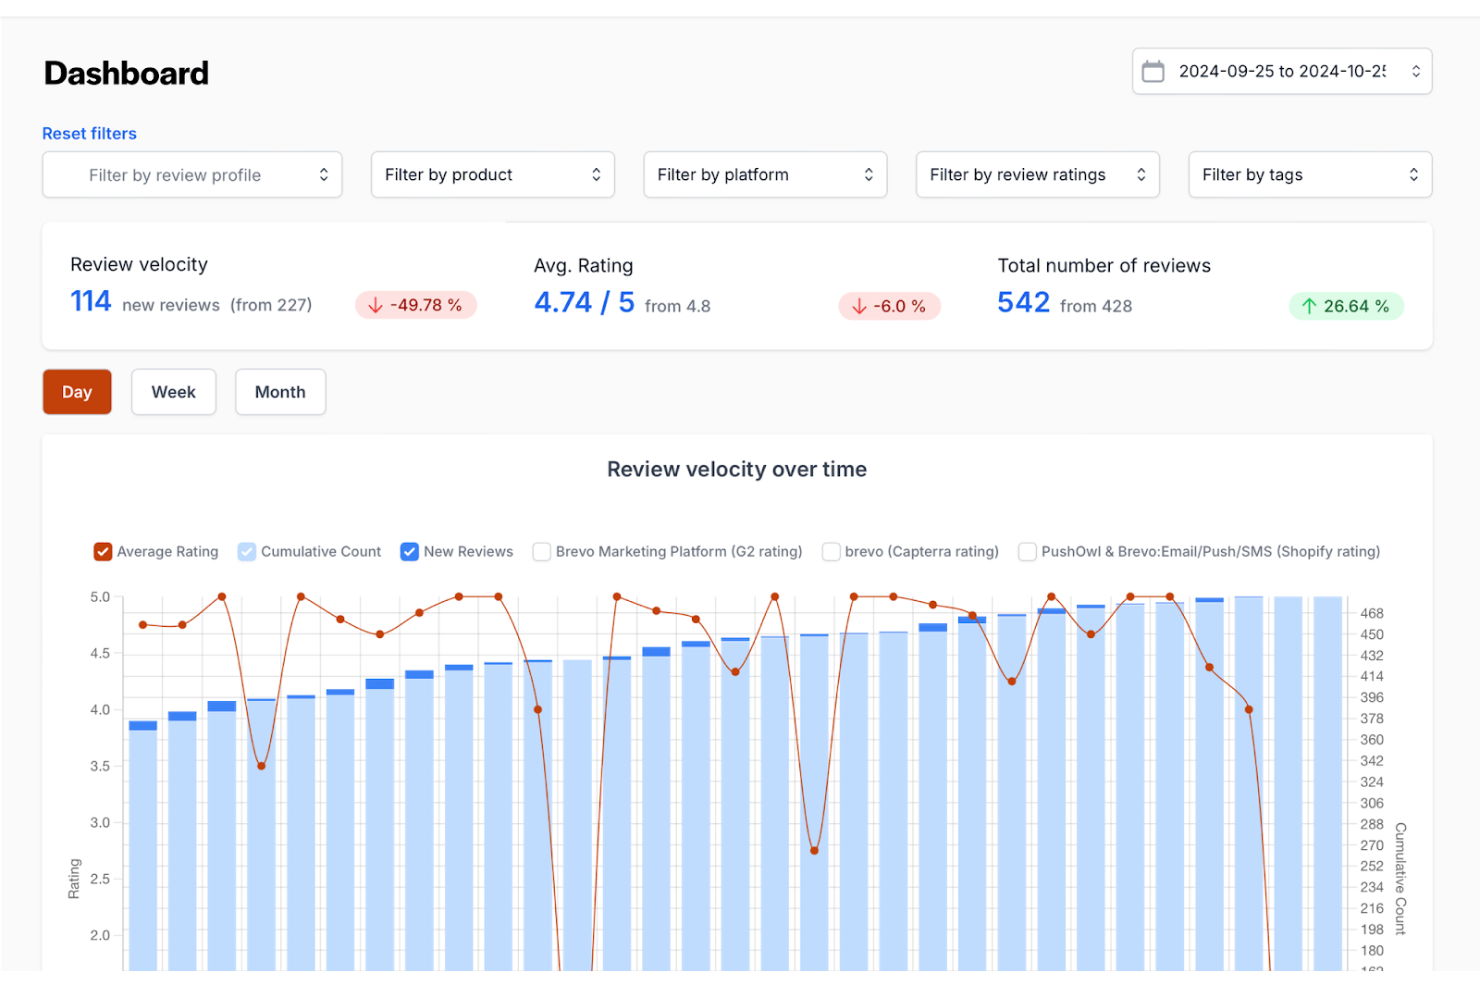The width and height of the screenshot is (1480, 987).
Task: Click the 4.74 / 5 average rating value
Action: [x=584, y=303]
